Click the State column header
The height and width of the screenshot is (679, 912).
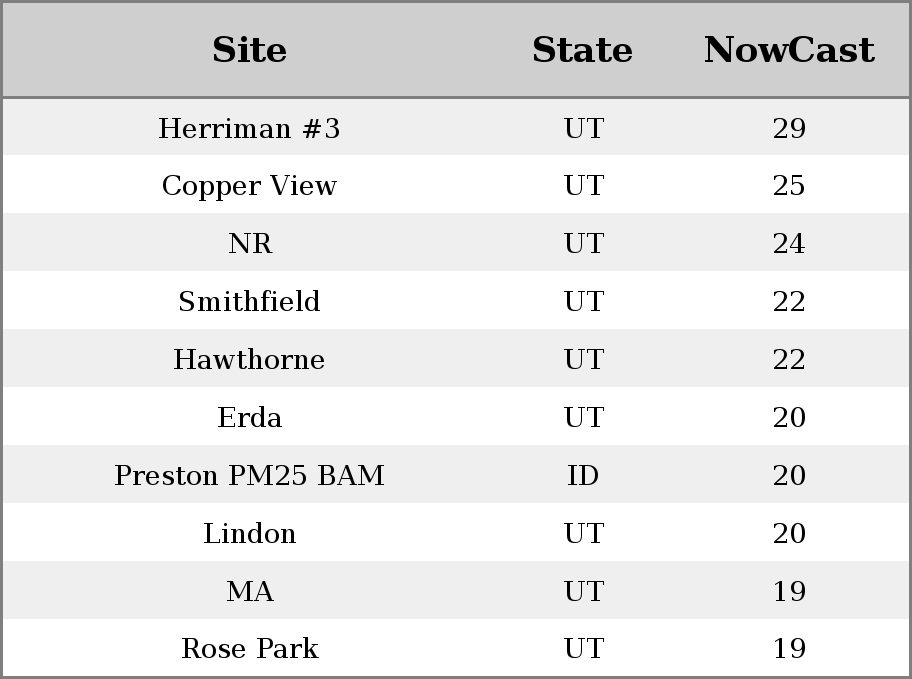tap(582, 50)
